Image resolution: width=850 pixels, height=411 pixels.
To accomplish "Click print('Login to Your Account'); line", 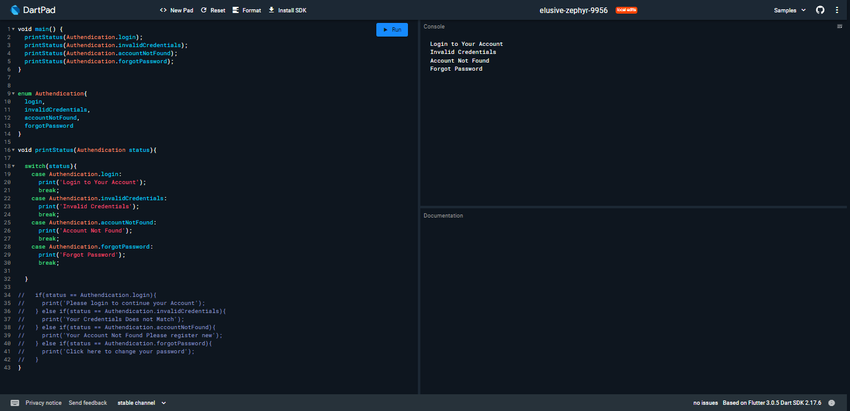I will [92, 182].
